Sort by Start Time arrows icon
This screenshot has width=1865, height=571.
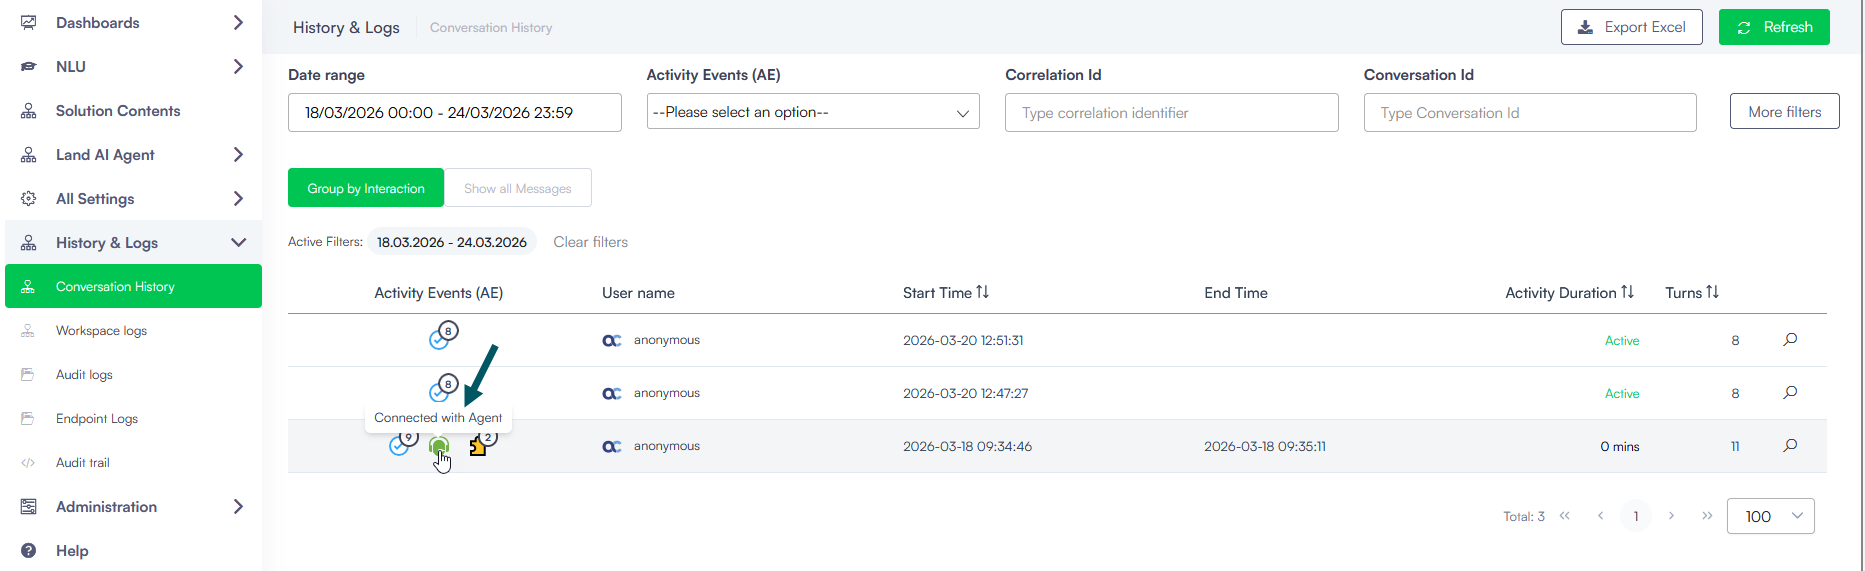pyautogui.click(x=982, y=292)
